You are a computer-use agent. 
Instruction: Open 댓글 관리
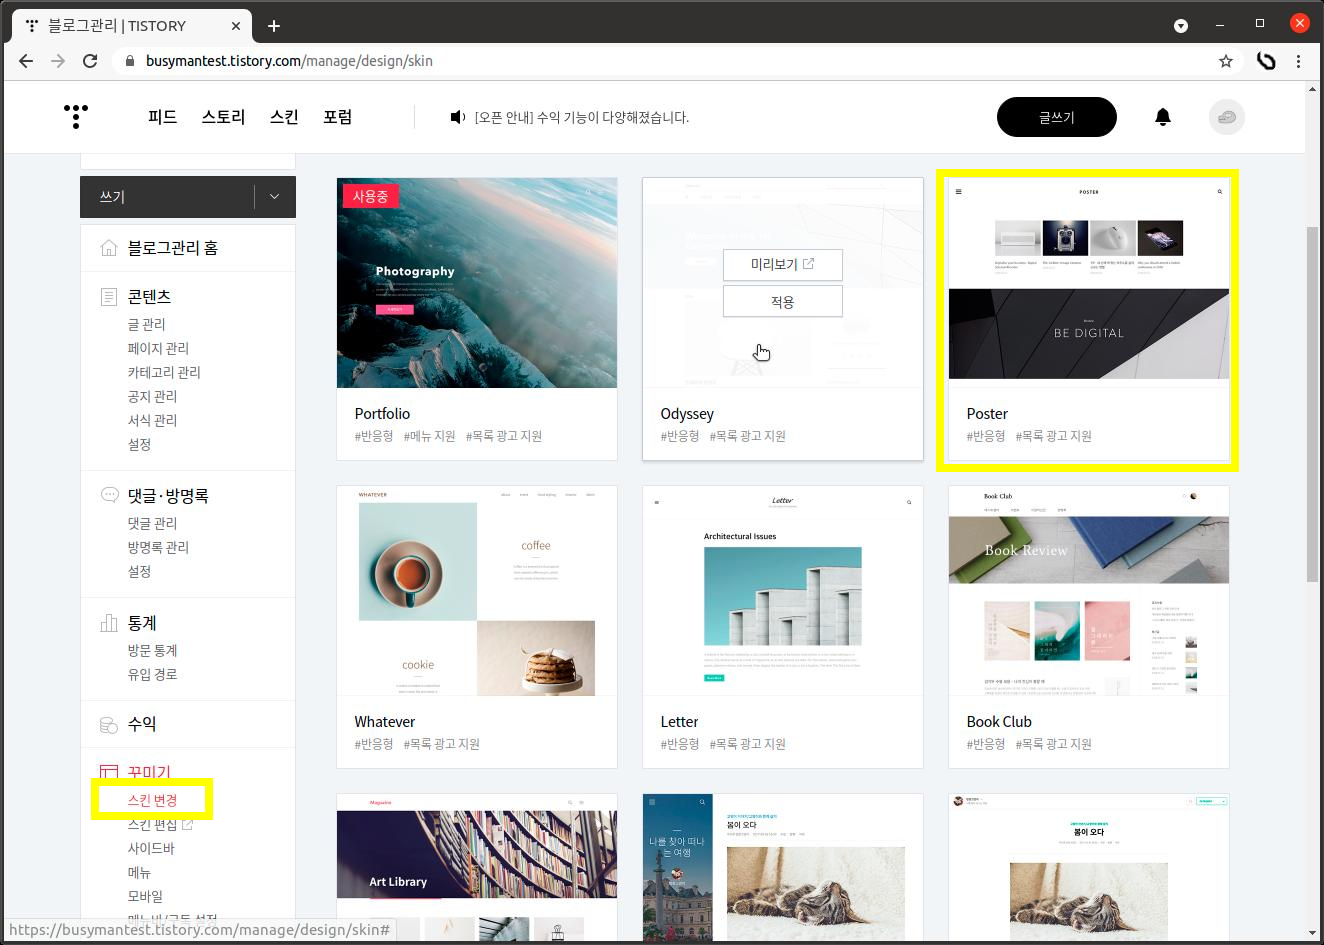pos(152,523)
